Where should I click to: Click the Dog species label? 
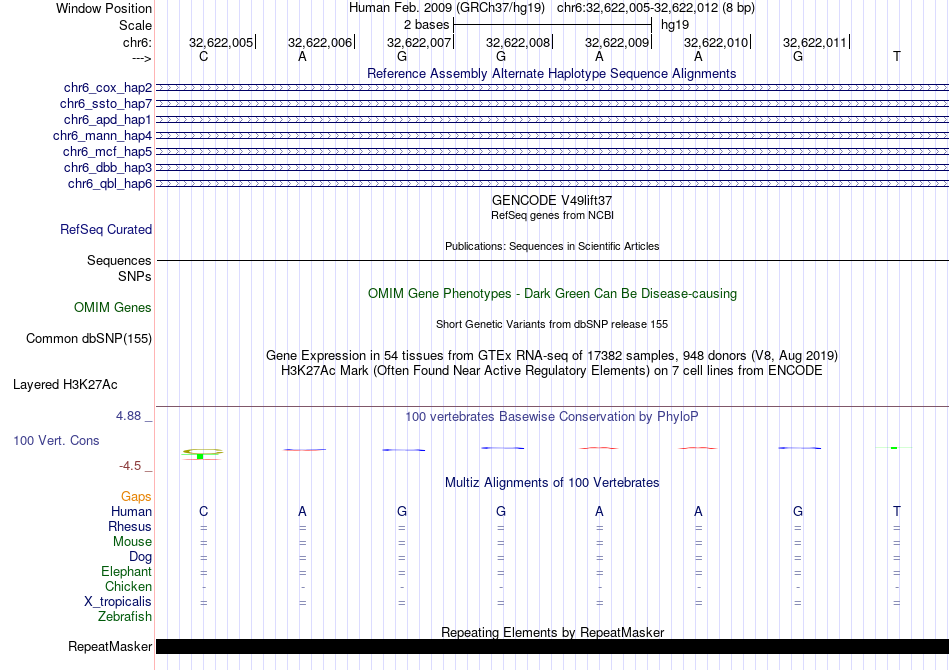point(140,557)
